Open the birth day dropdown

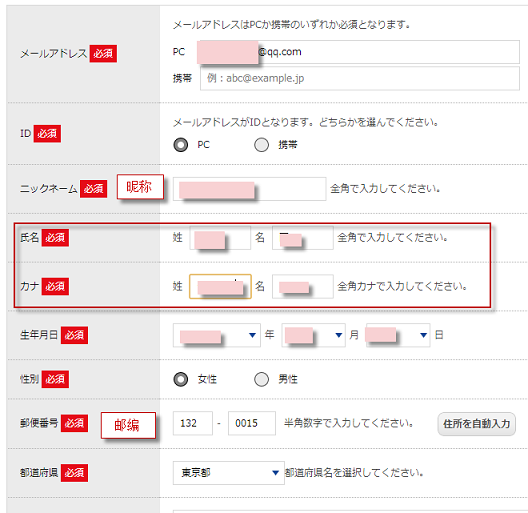[398, 335]
